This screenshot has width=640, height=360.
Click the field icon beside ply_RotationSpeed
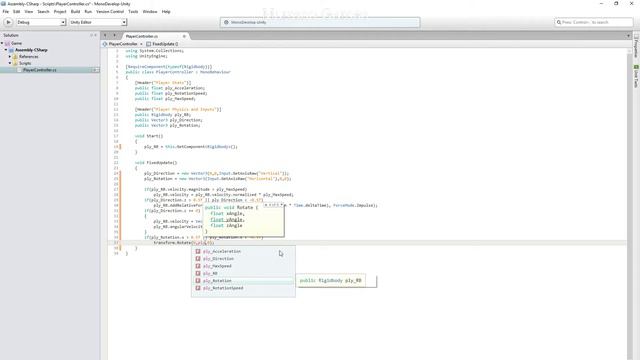tap(198, 288)
